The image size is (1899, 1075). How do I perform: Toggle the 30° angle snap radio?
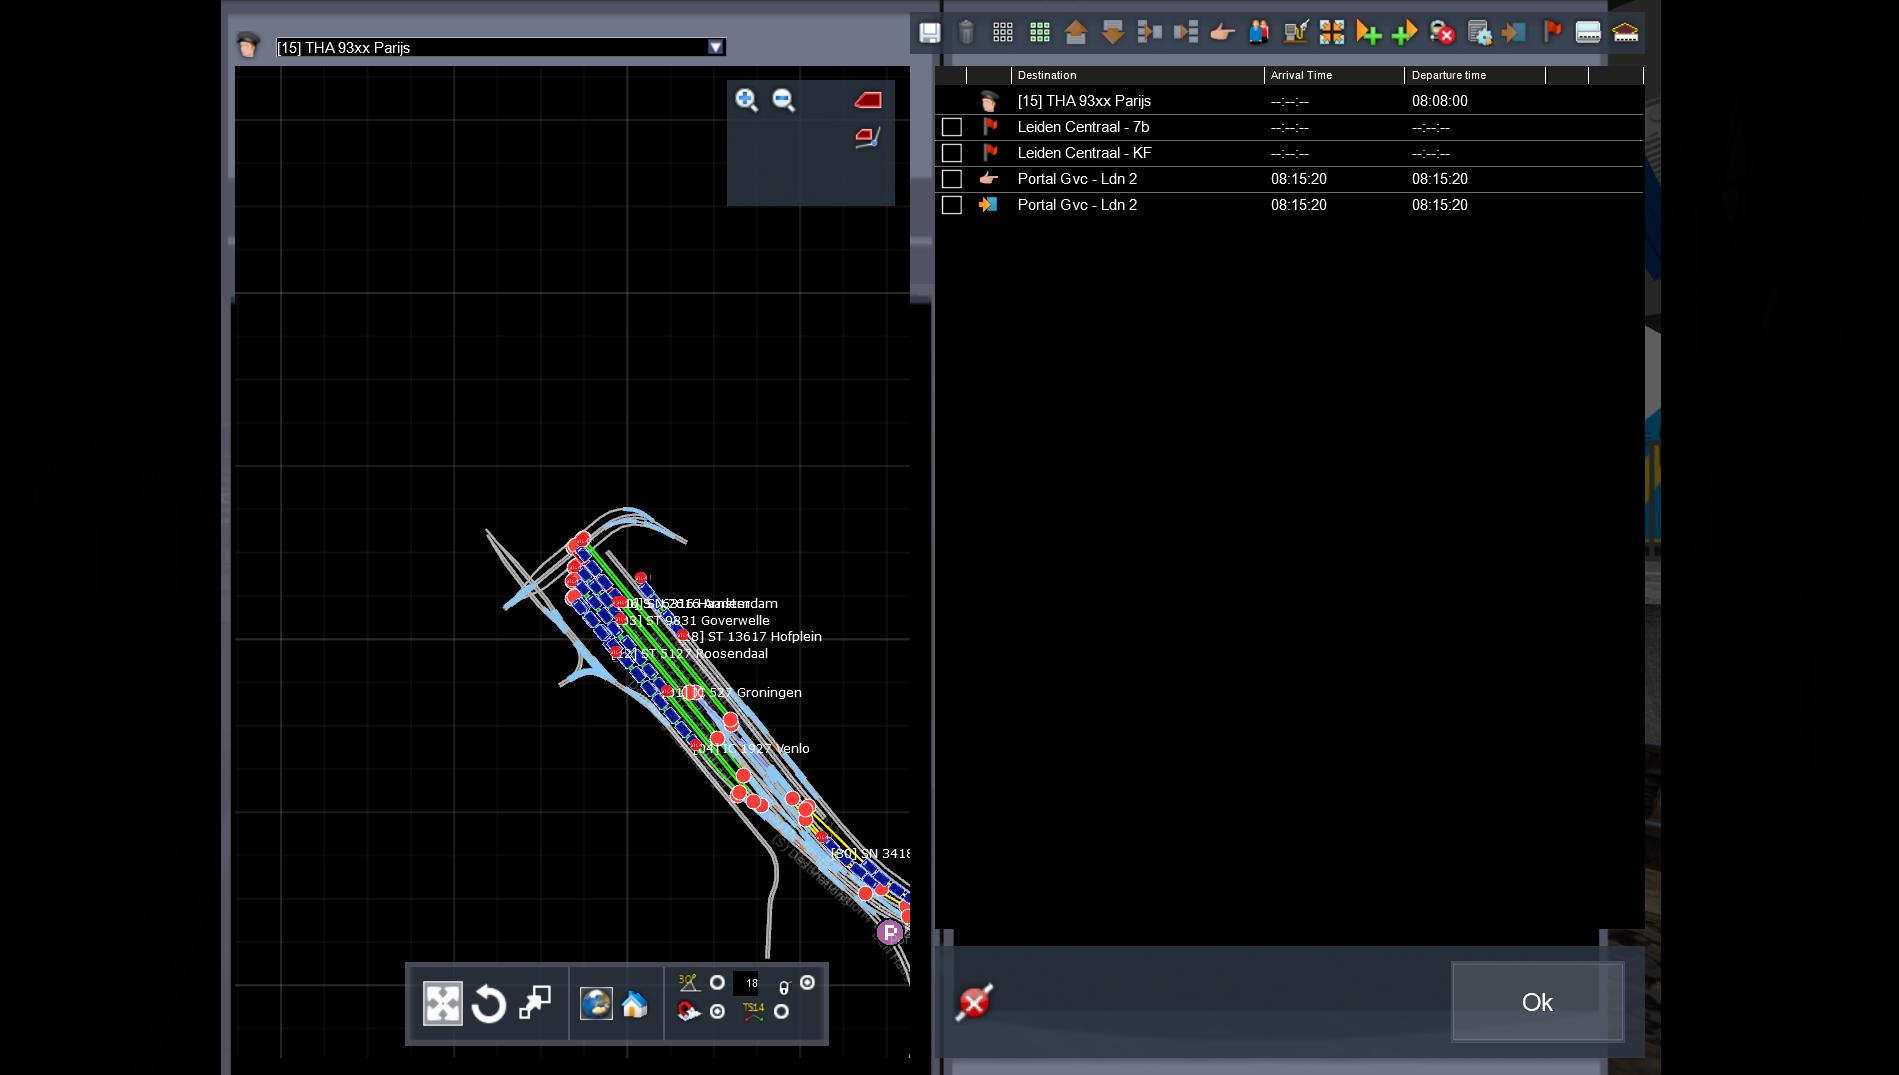point(717,983)
